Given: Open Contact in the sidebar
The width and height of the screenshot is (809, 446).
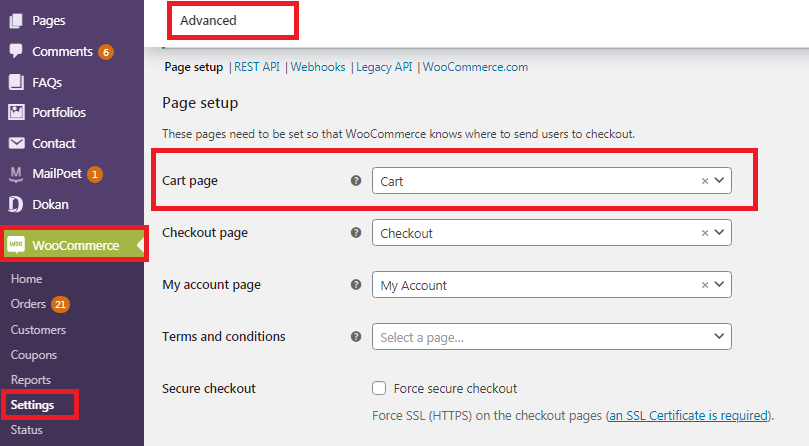Looking at the screenshot, I should pyautogui.click(x=54, y=144).
